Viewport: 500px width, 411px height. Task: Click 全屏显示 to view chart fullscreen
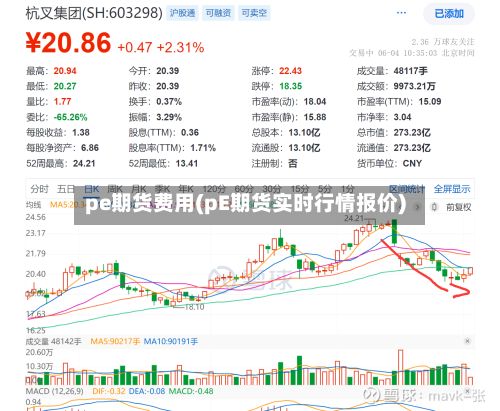coord(452,189)
